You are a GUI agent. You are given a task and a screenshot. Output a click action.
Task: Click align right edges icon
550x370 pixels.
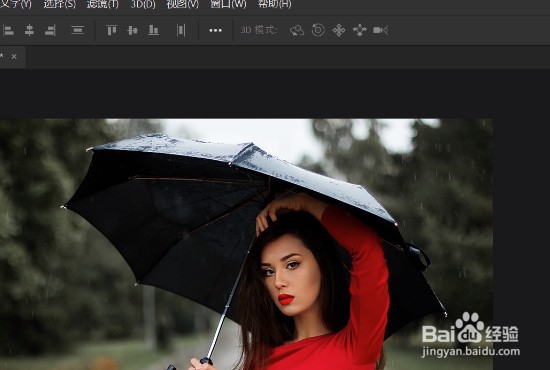pyautogui.click(x=50, y=31)
